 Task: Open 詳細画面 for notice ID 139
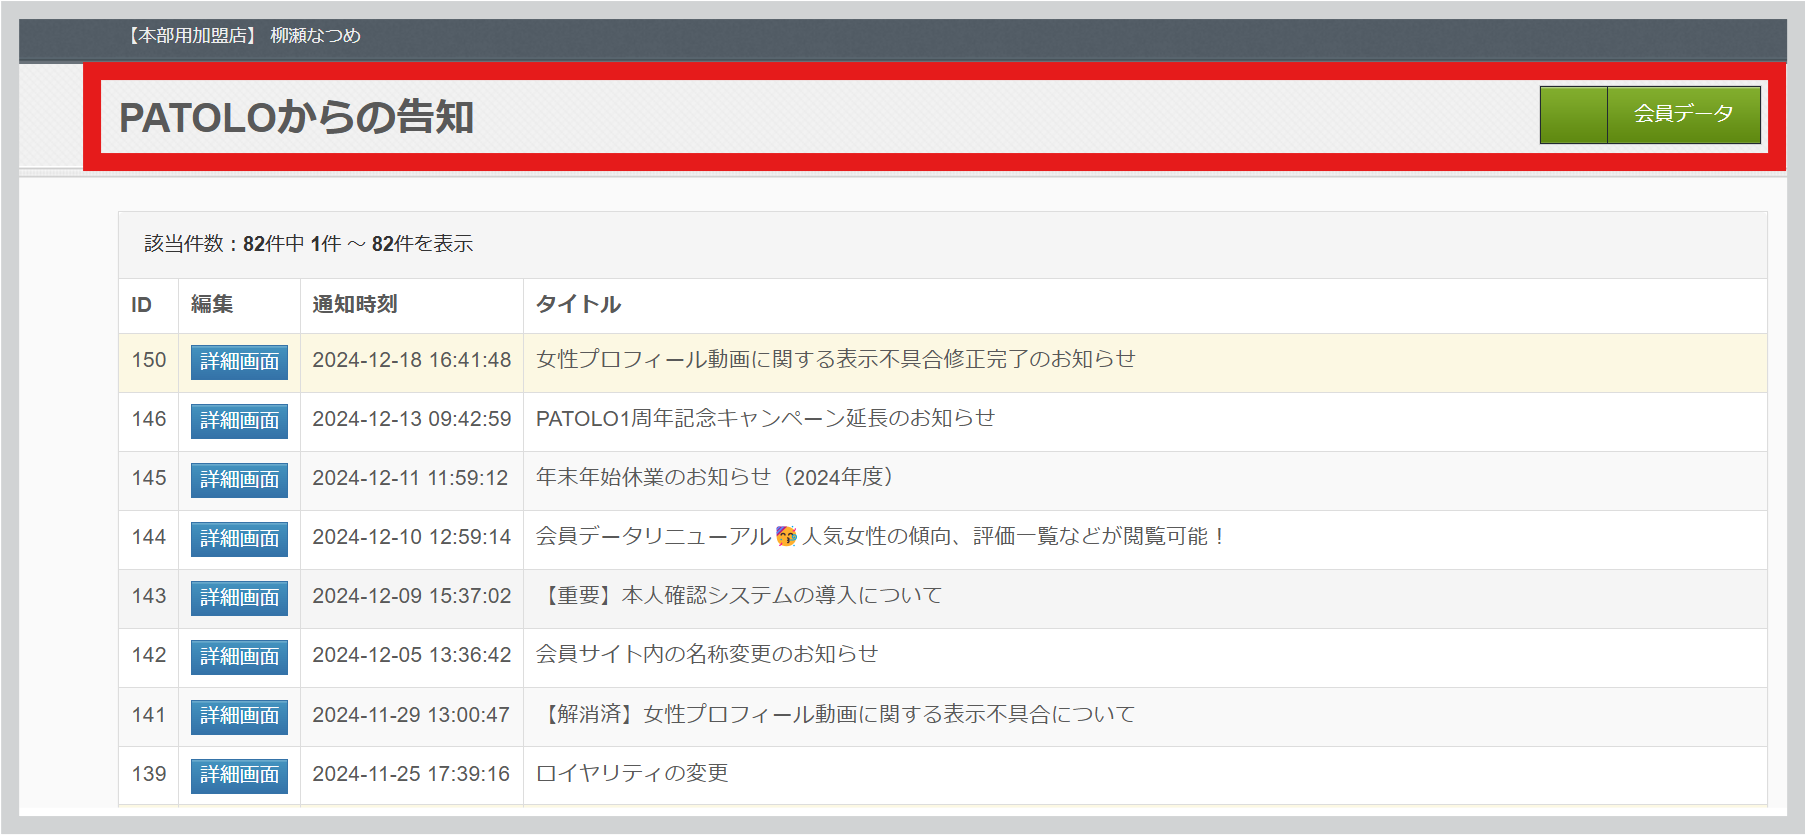tap(239, 775)
